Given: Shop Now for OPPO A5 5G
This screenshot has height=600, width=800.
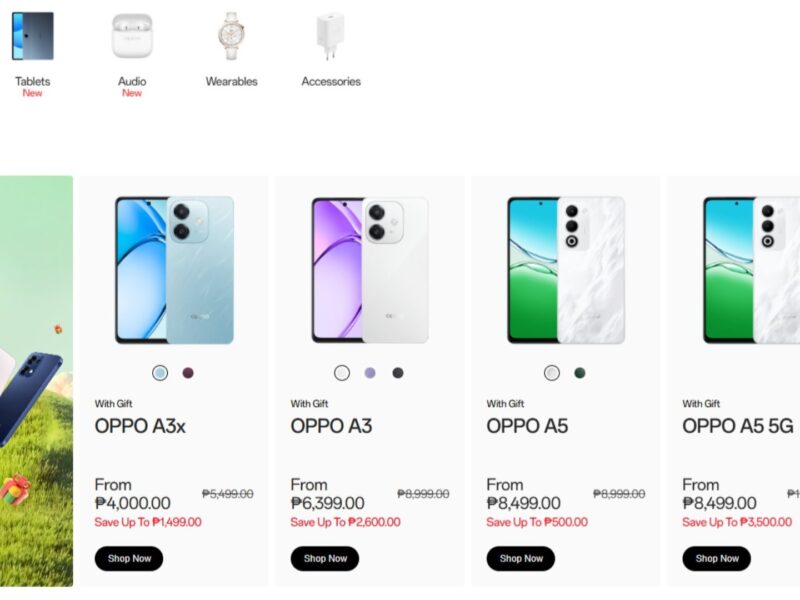Looking at the screenshot, I should [x=716, y=559].
